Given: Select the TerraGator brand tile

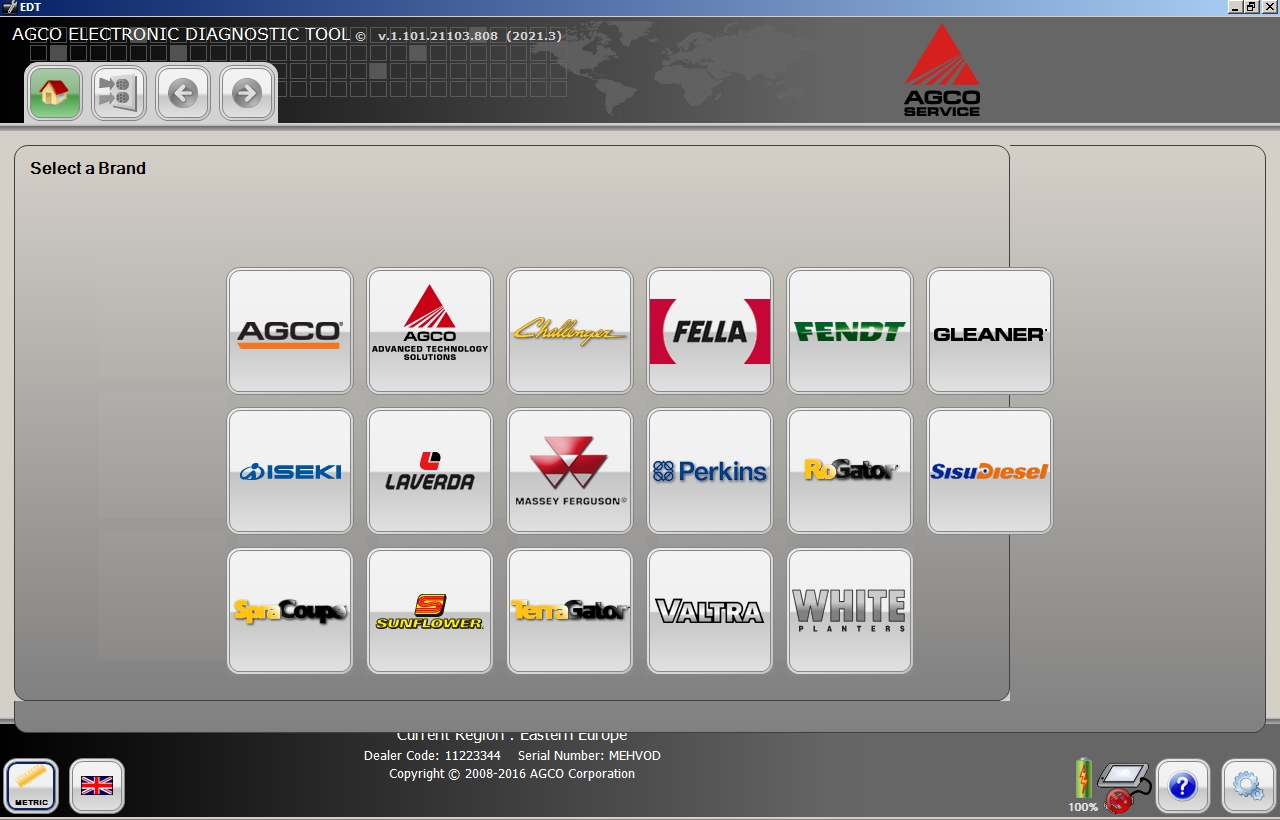Looking at the screenshot, I should (570, 611).
